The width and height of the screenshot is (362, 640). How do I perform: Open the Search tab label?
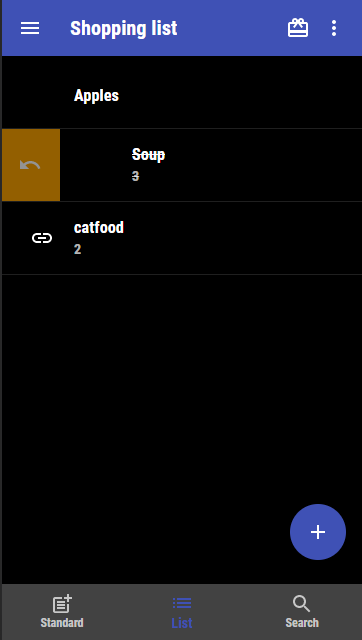coord(302,623)
